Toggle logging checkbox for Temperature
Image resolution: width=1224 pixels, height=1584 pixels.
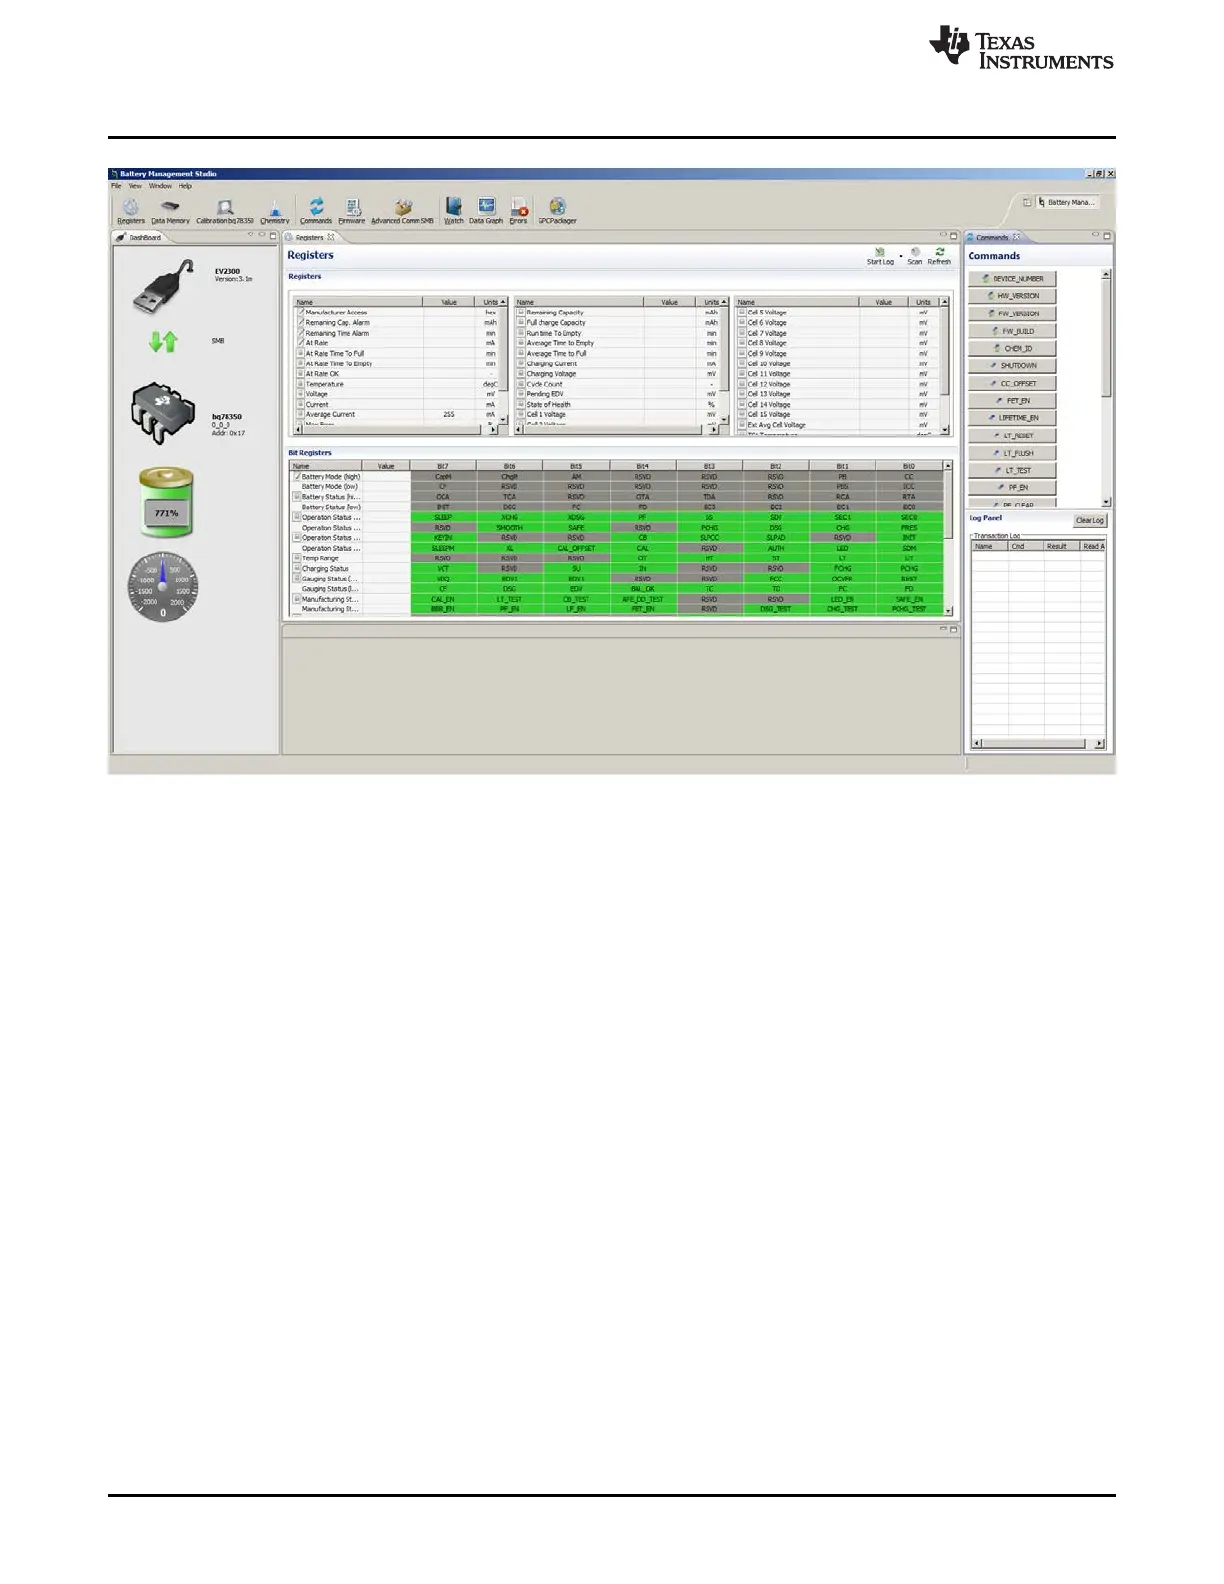coord(300,384)
